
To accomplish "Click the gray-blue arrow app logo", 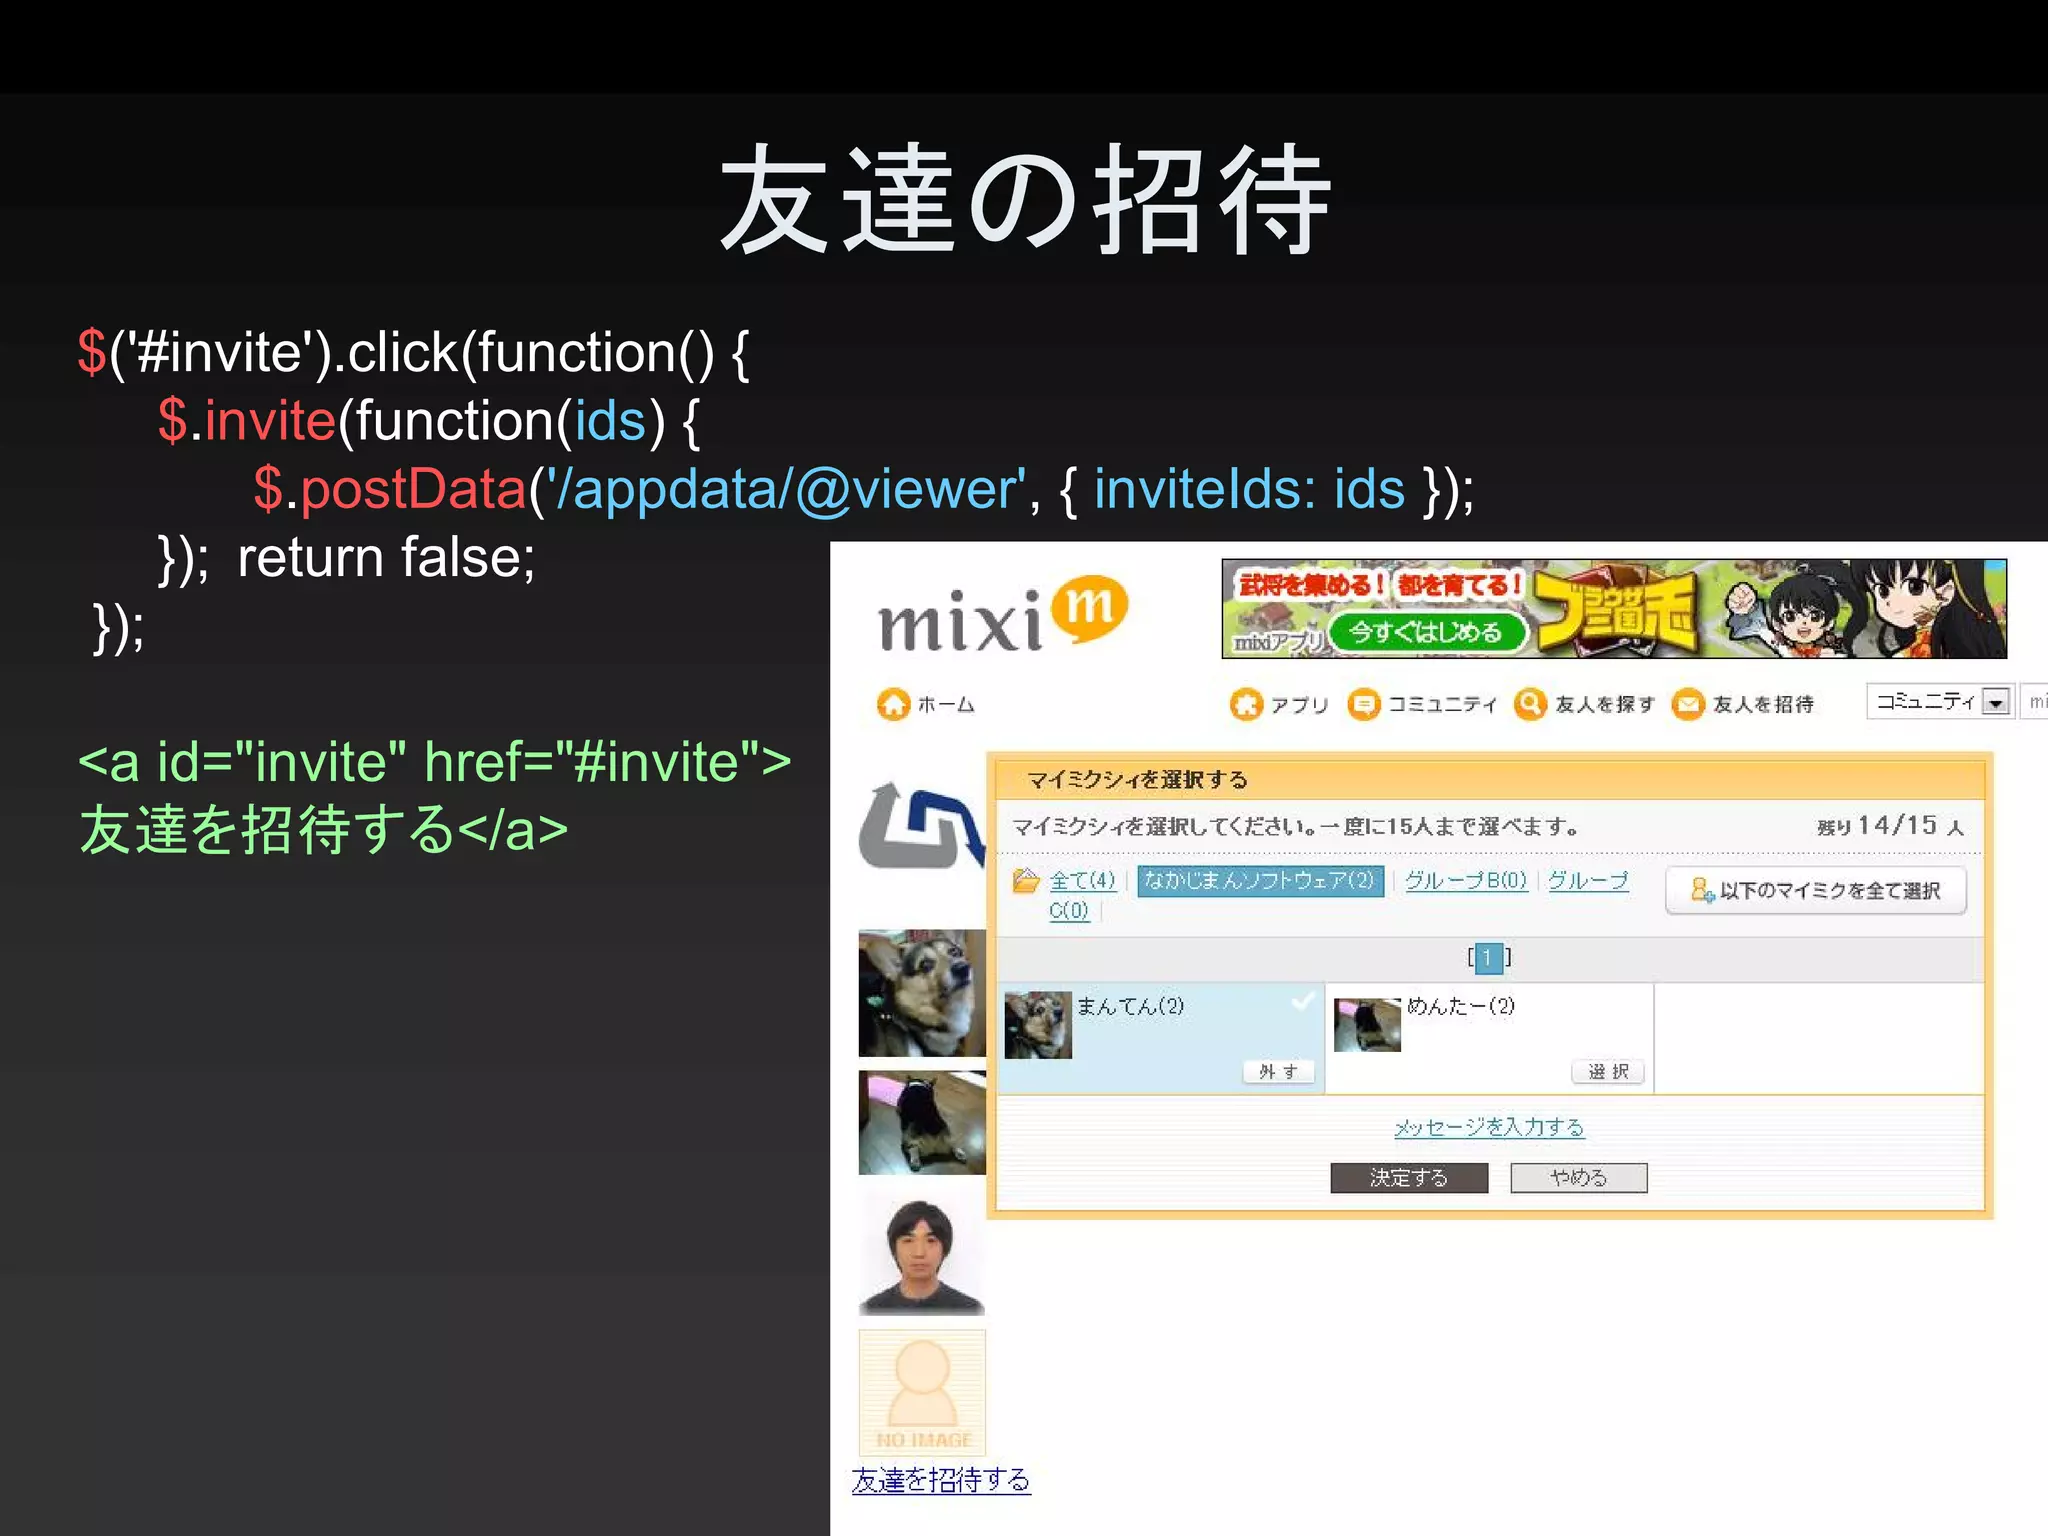I will pyautogui.click(x=921, y=825).
